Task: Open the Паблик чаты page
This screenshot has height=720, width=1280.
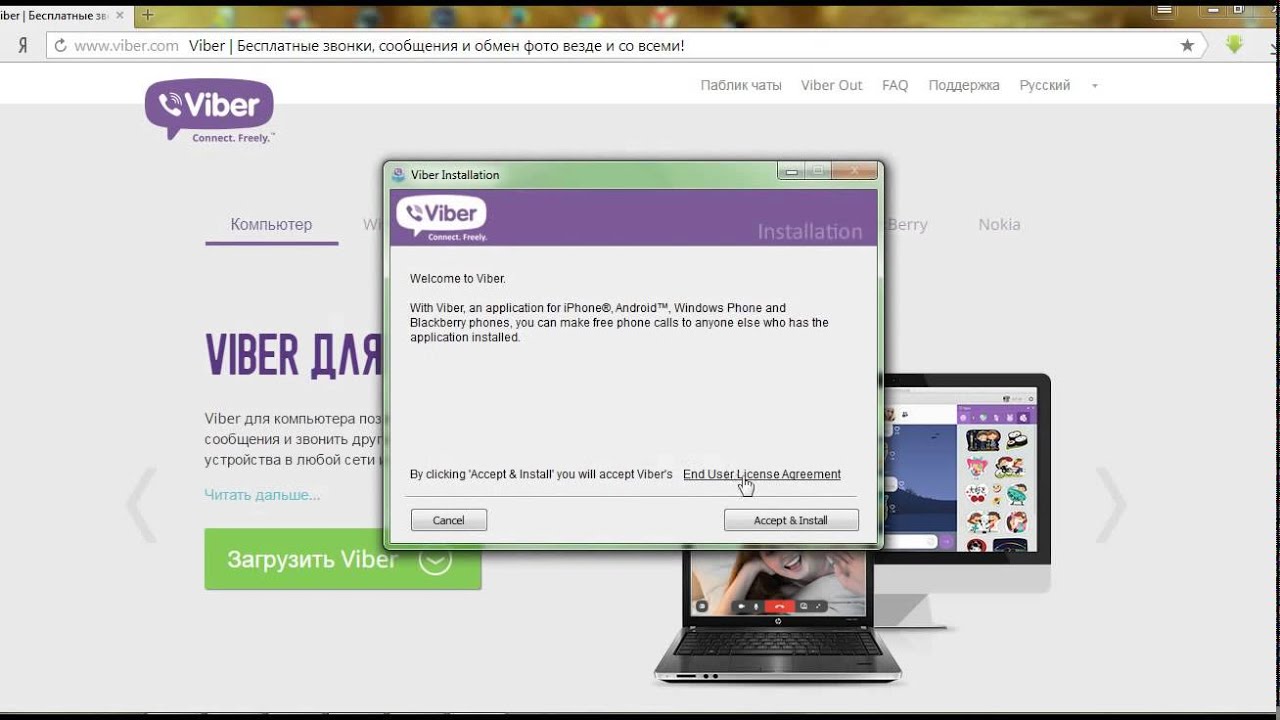Action: coord(741,85)
